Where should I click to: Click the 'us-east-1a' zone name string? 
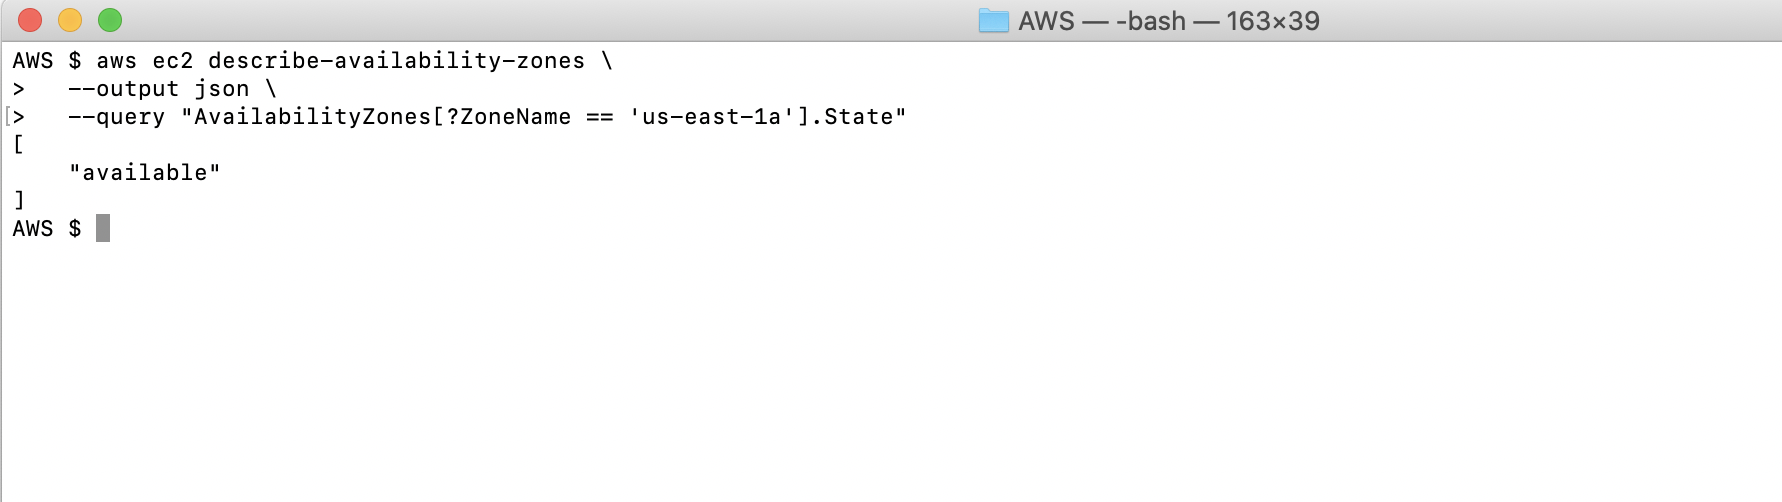[x=711, y=117]
